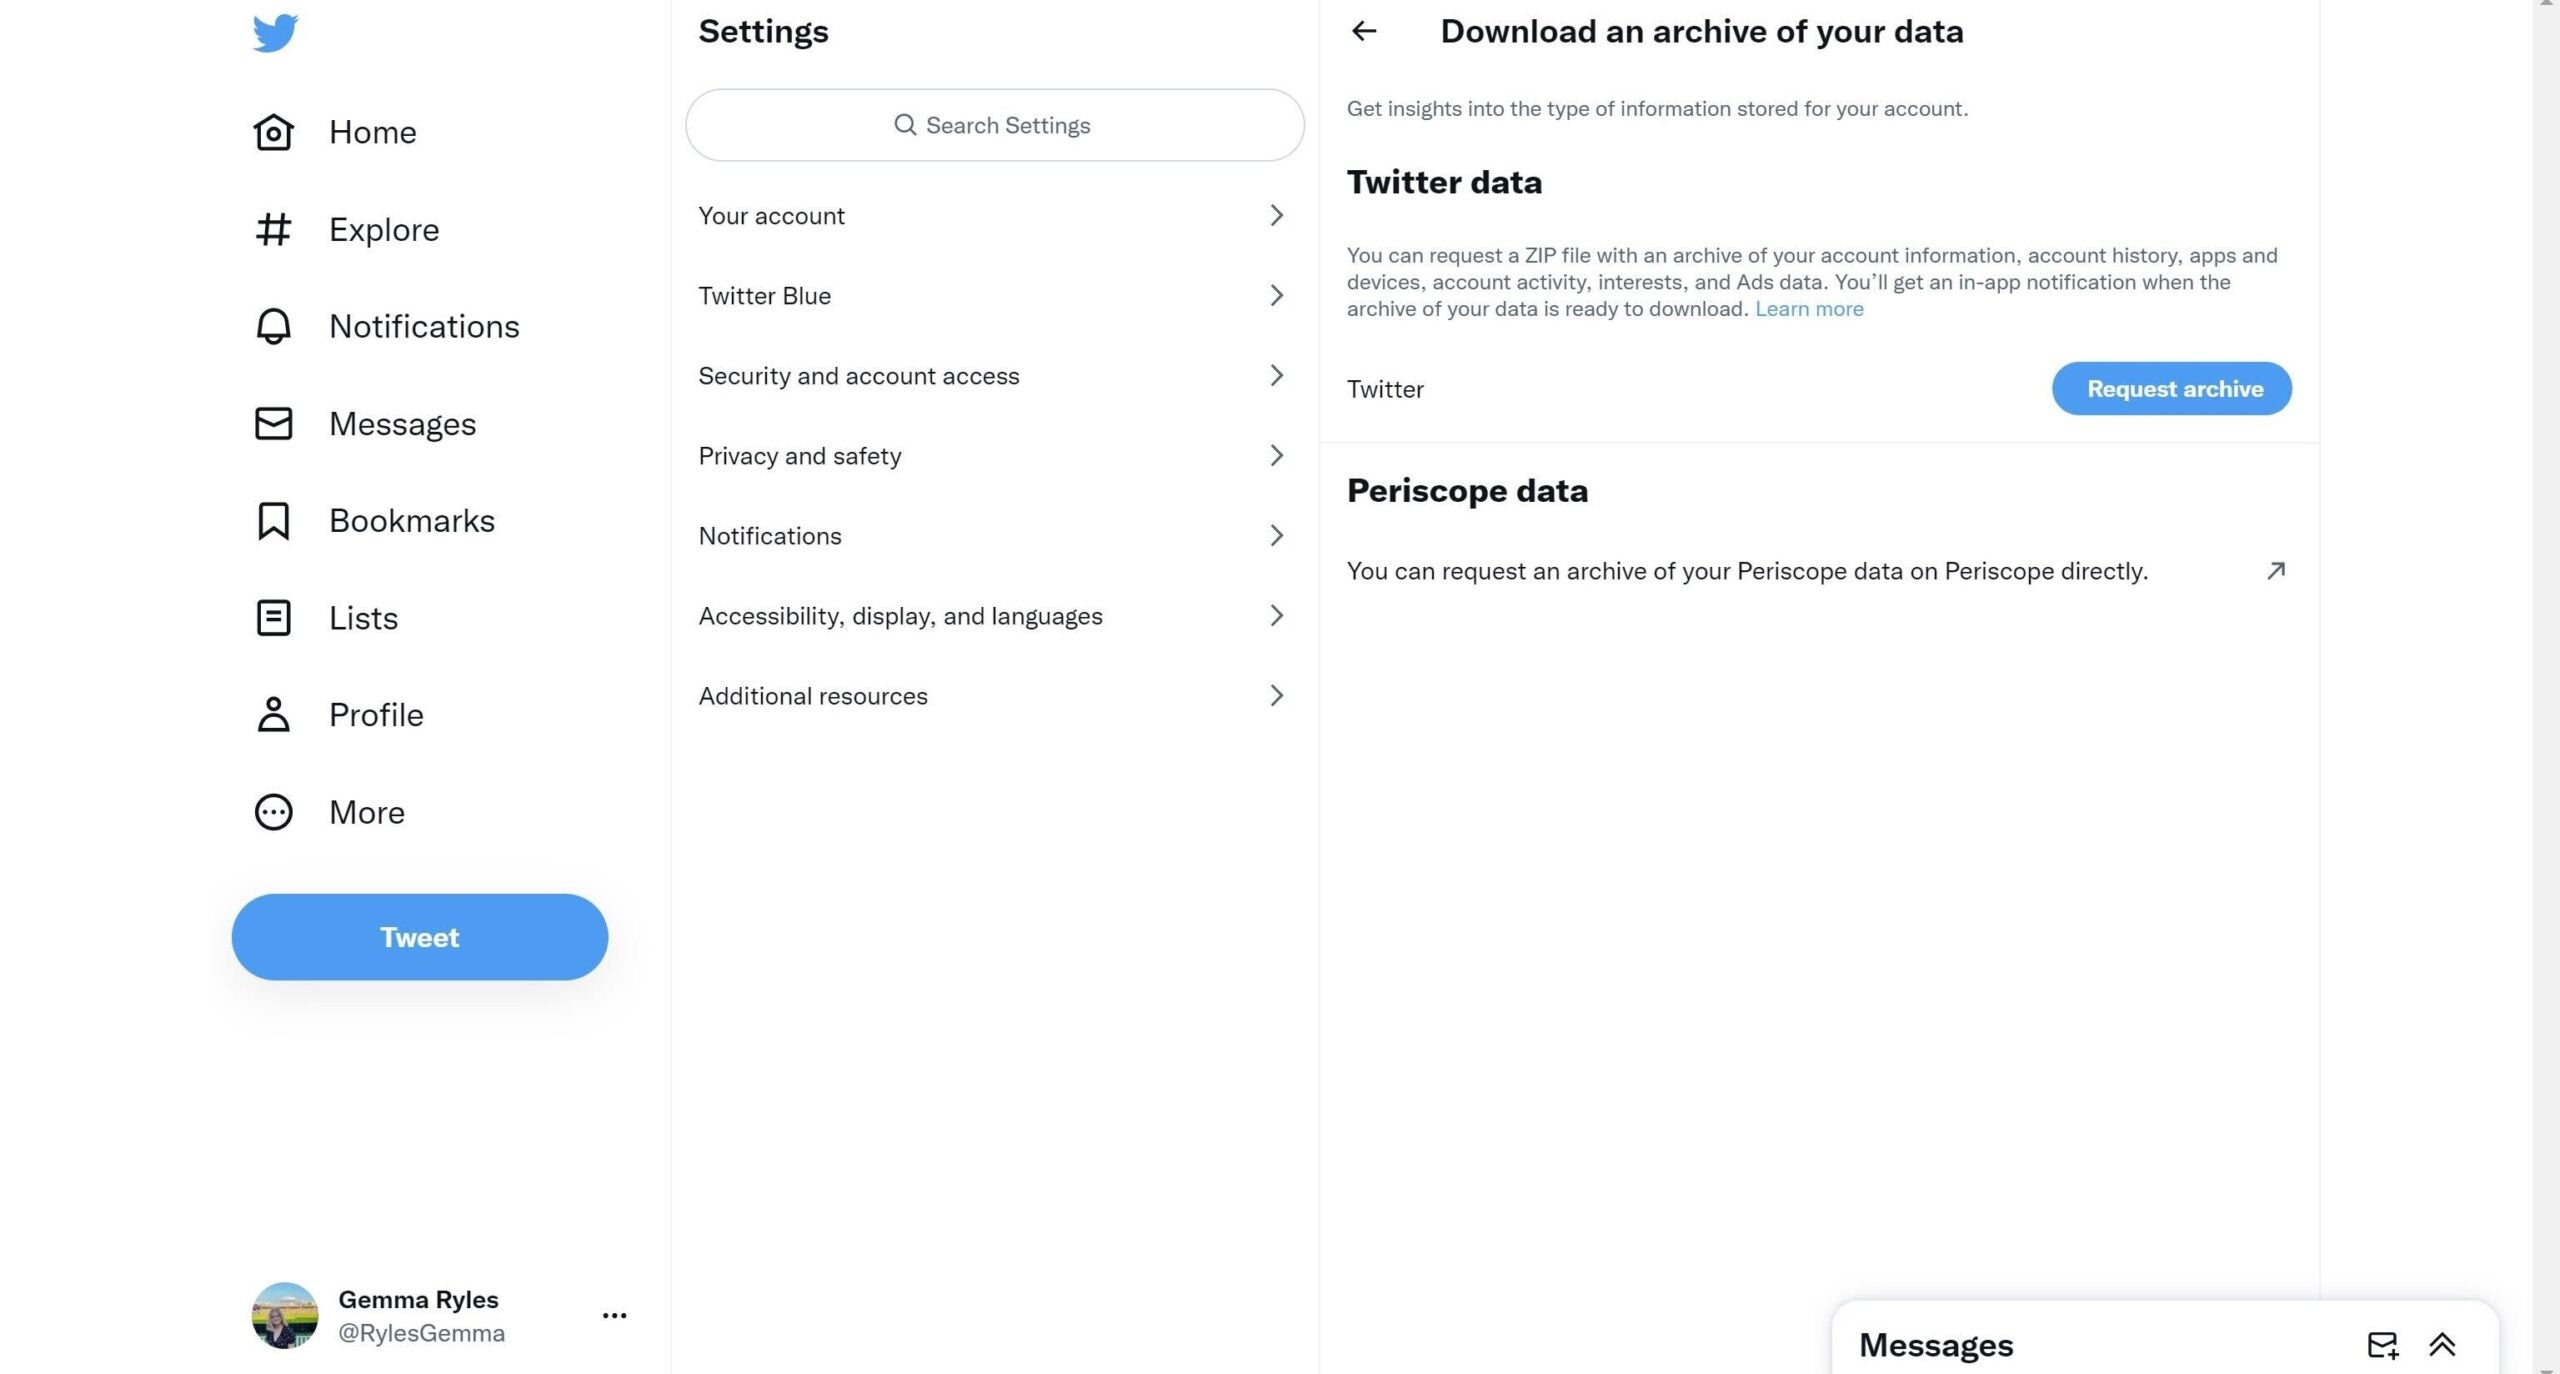Click Learn more link
The height and width of the screenshot is (1374, 2560).
tap(1808, 308)
